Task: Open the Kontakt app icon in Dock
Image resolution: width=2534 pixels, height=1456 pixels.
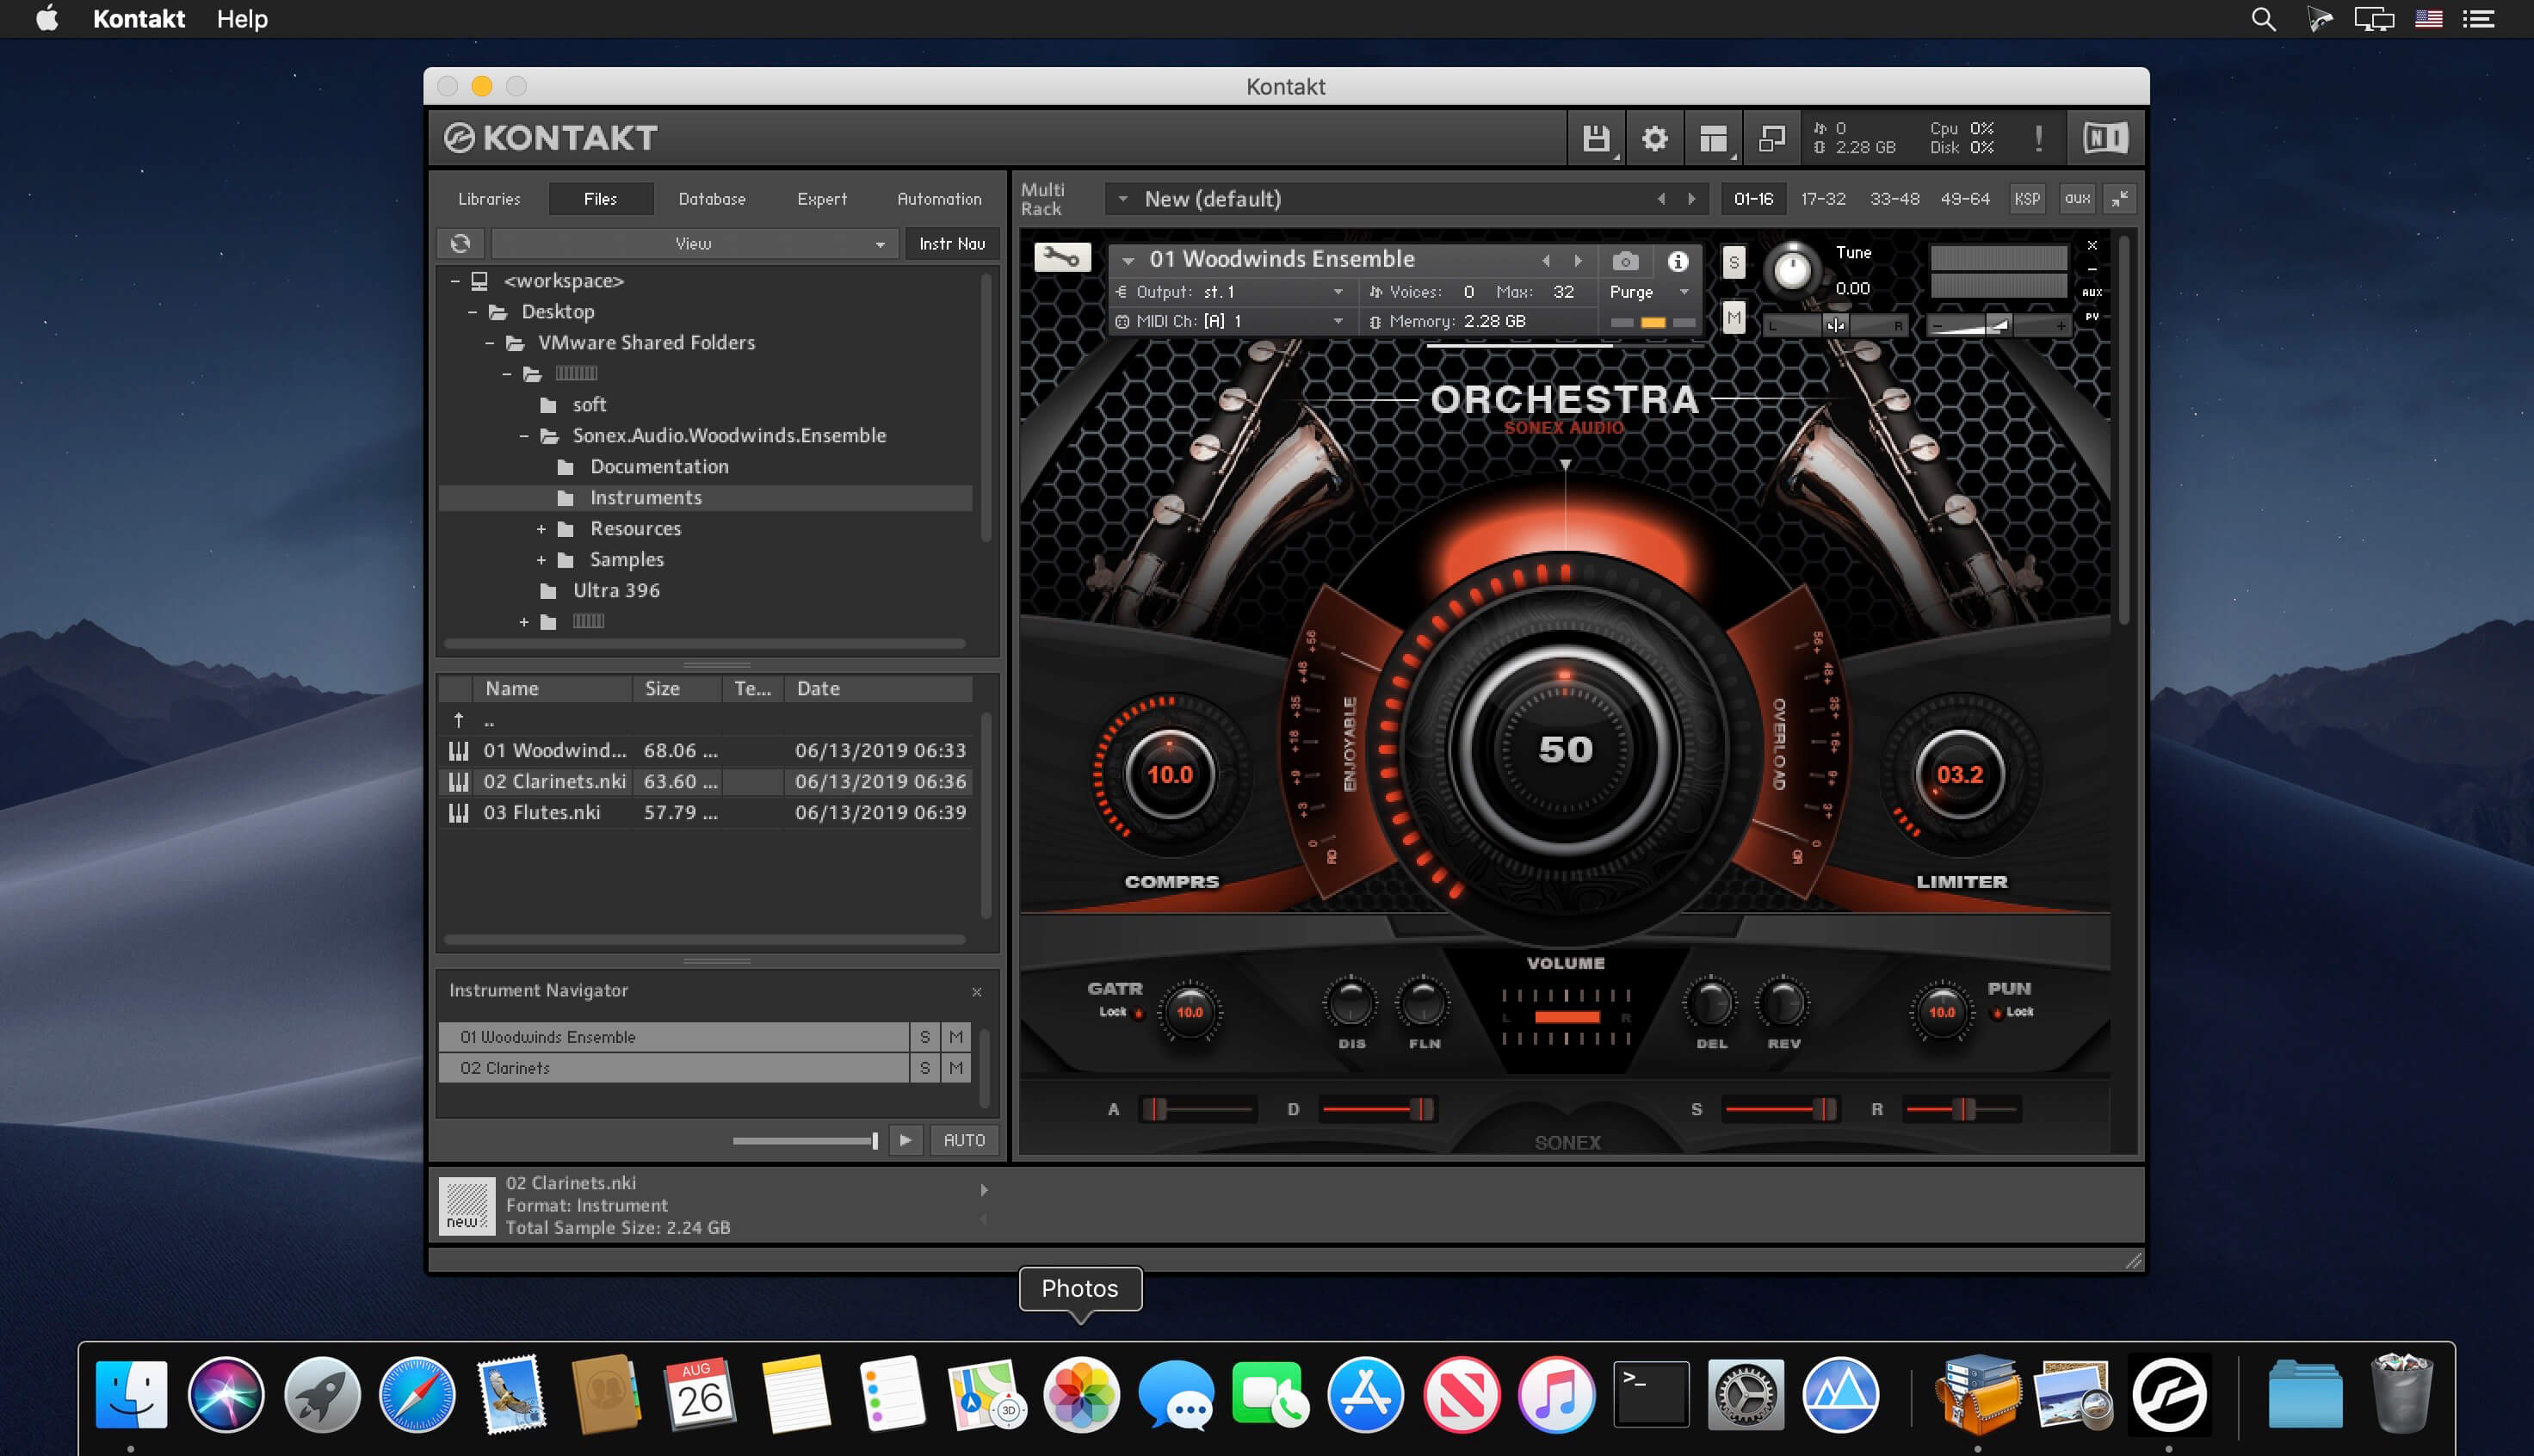Action: (2169, 1394)
